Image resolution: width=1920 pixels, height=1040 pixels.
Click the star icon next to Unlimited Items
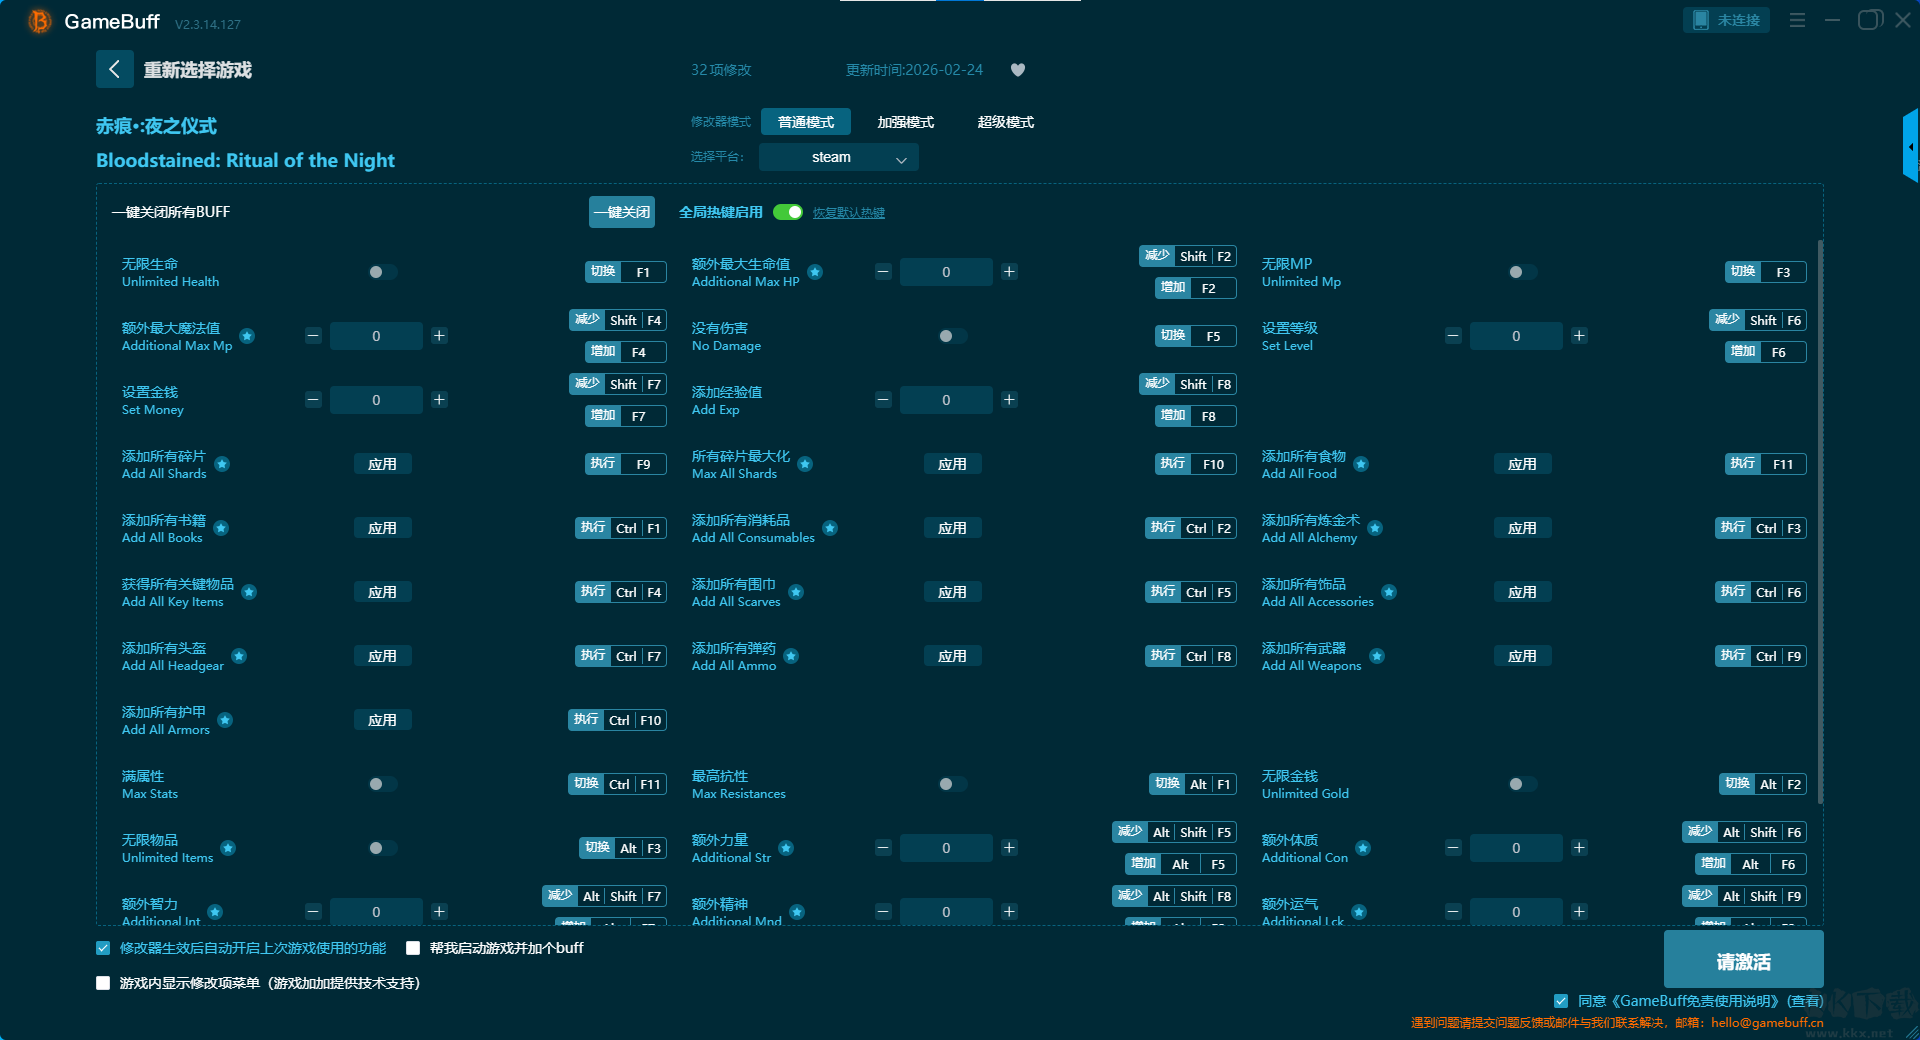point(228,848)
